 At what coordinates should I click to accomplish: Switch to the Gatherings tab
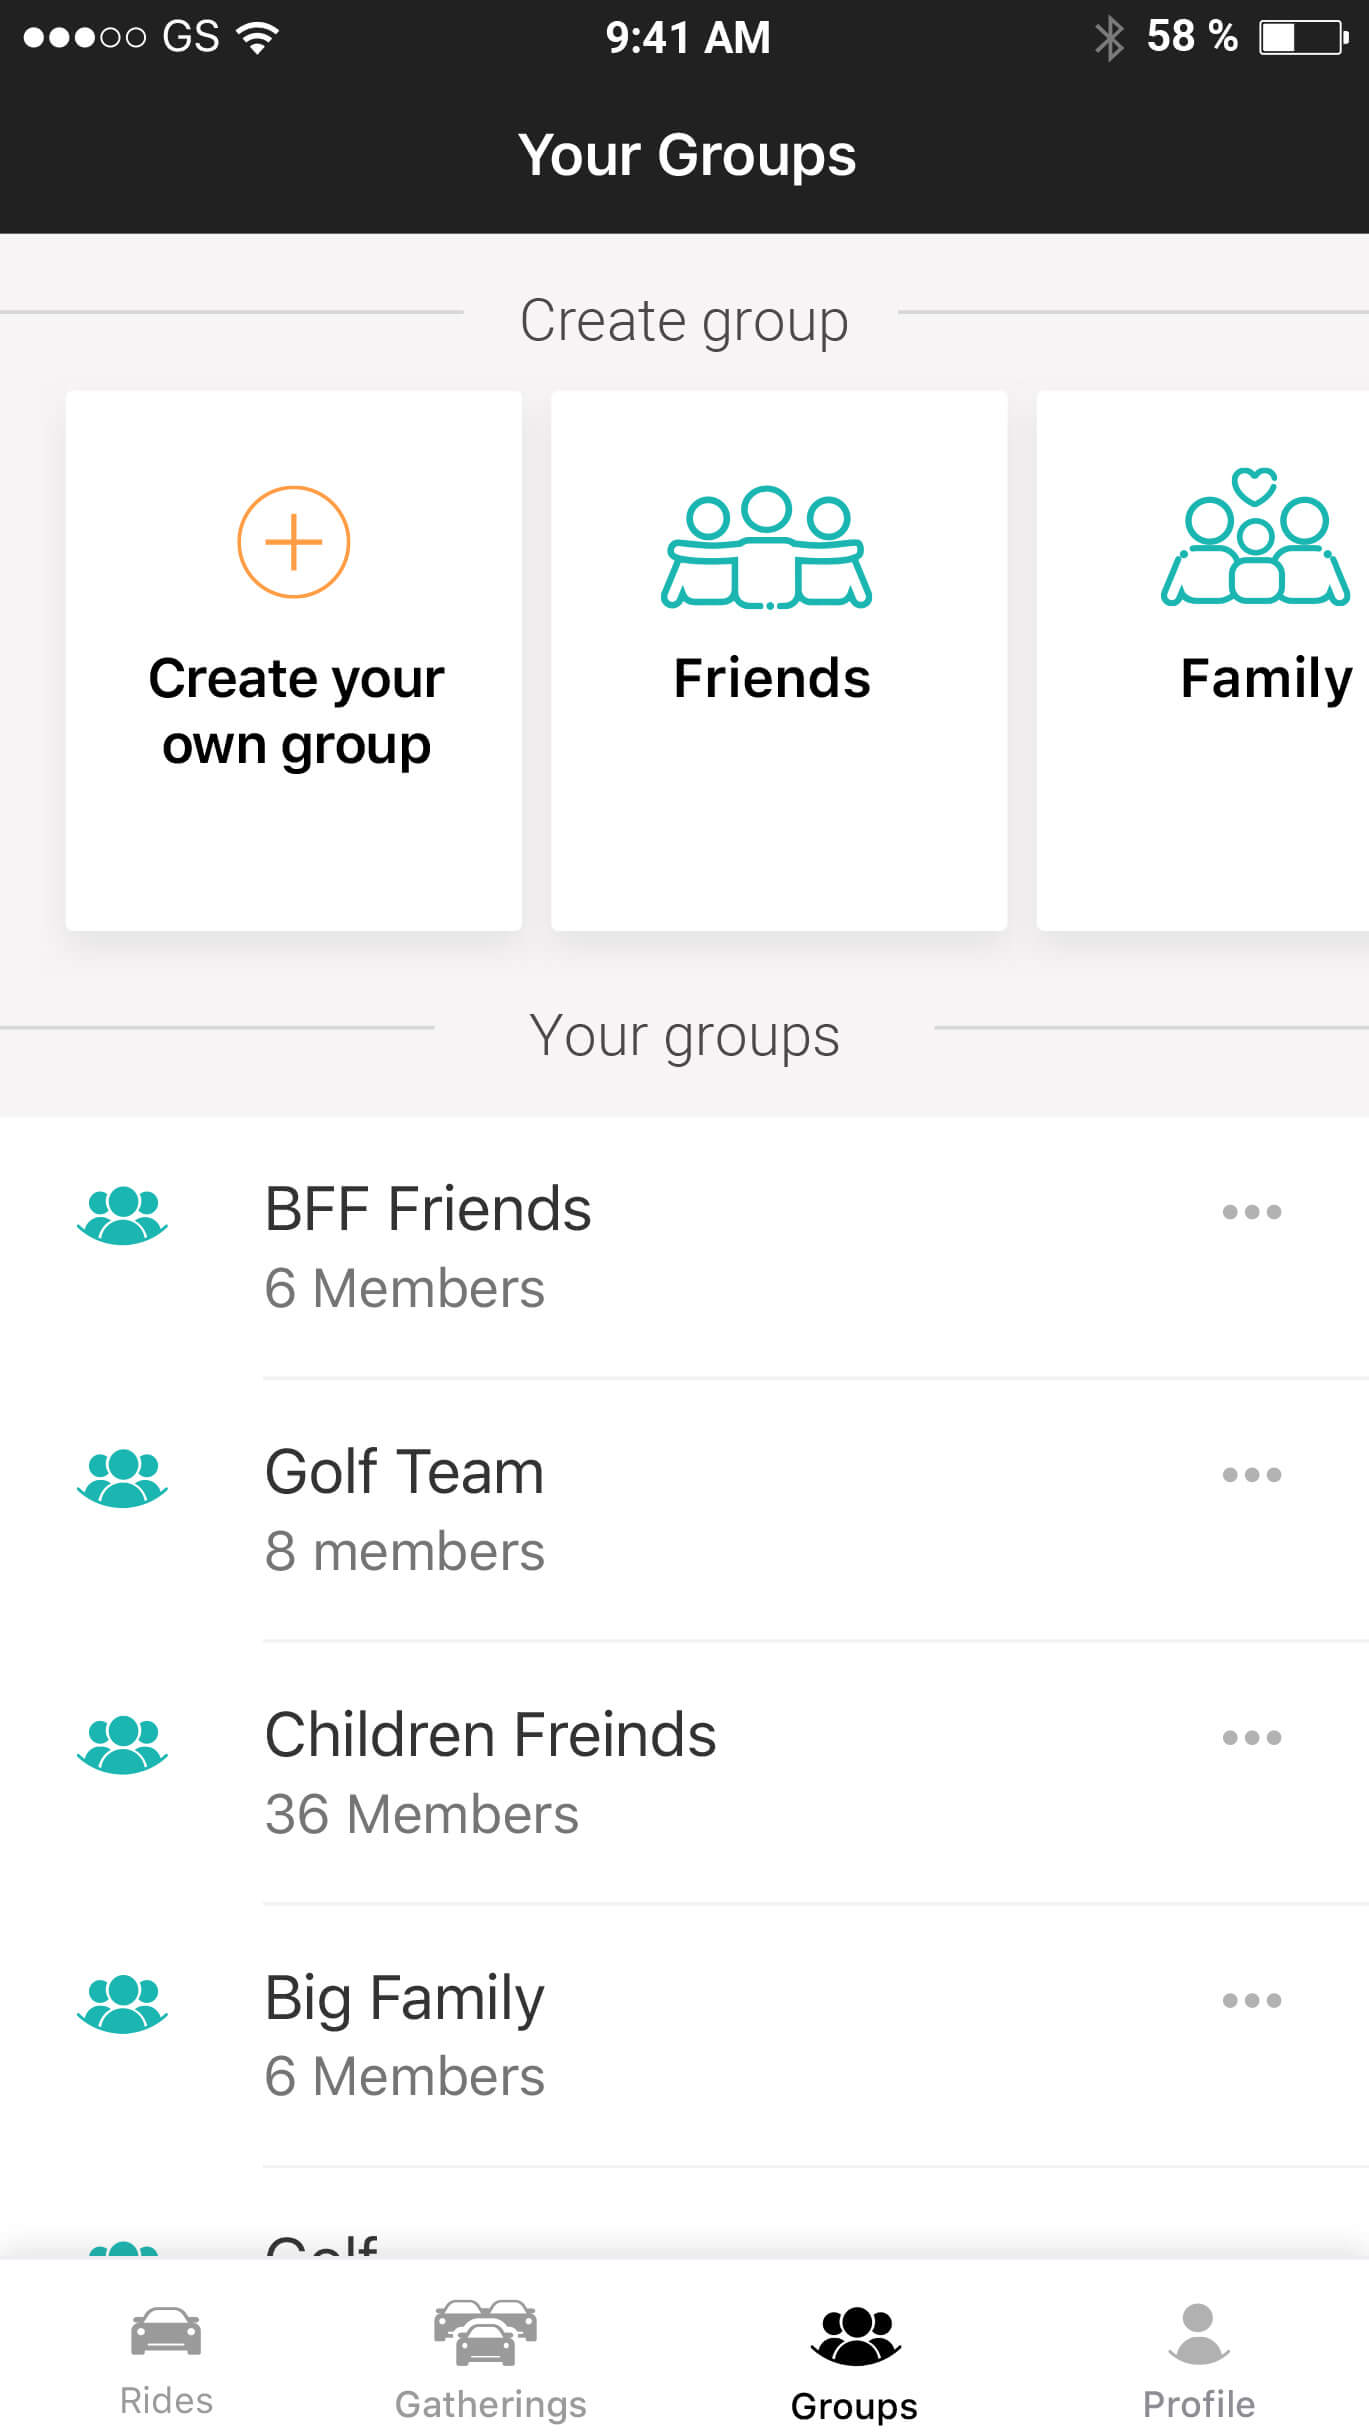pyautogui.click(x=489, y=2356)
